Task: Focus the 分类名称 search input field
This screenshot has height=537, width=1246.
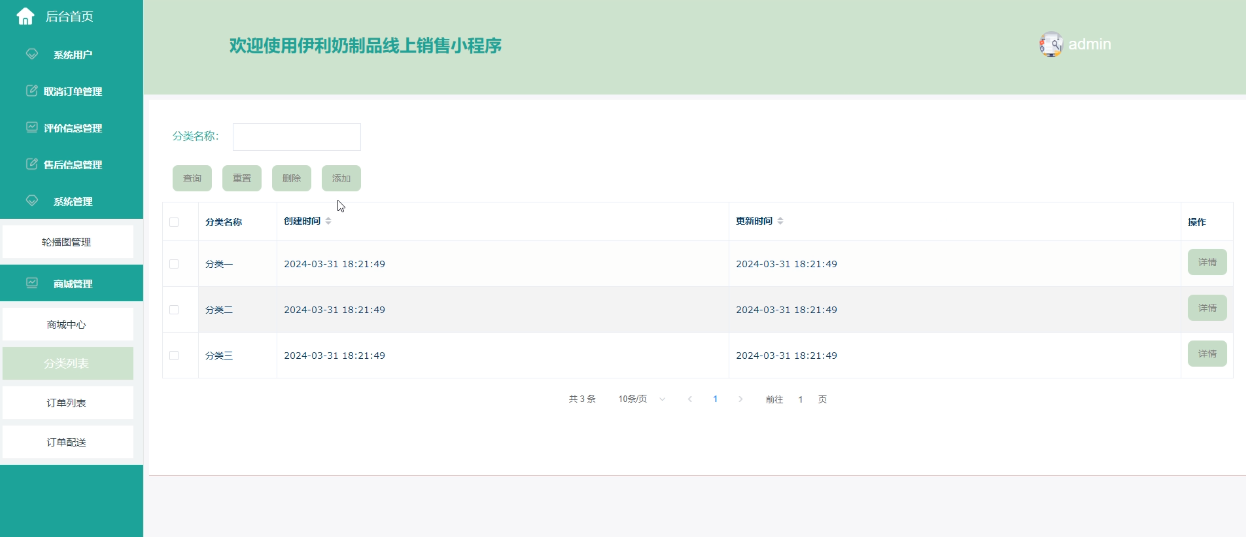Action: 297,137
